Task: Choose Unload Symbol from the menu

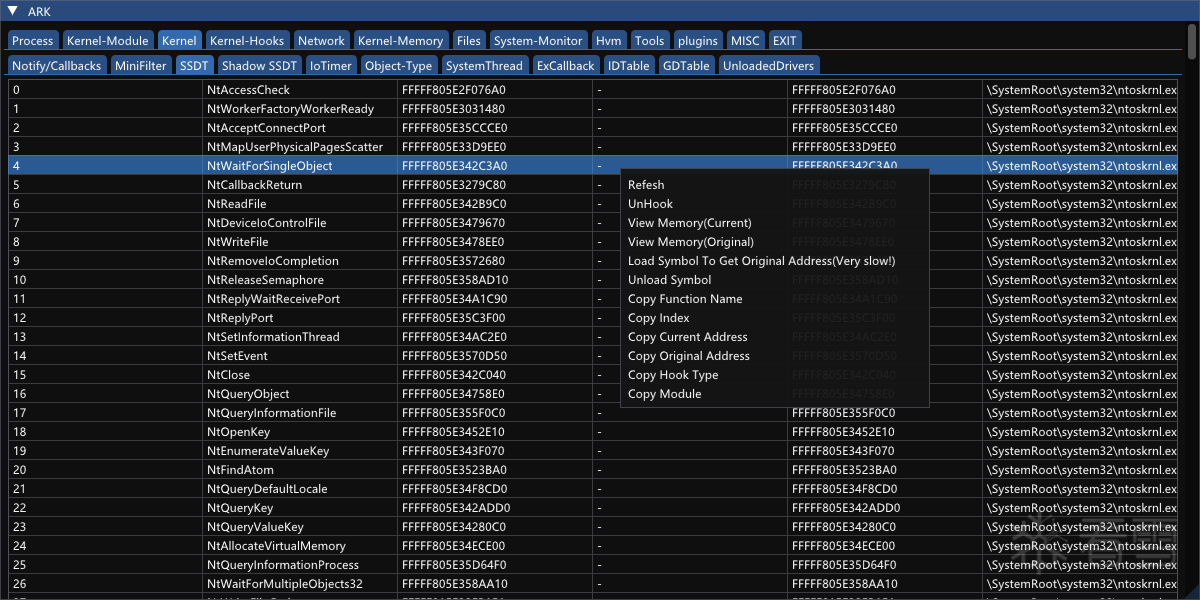Action: [775, 280]
